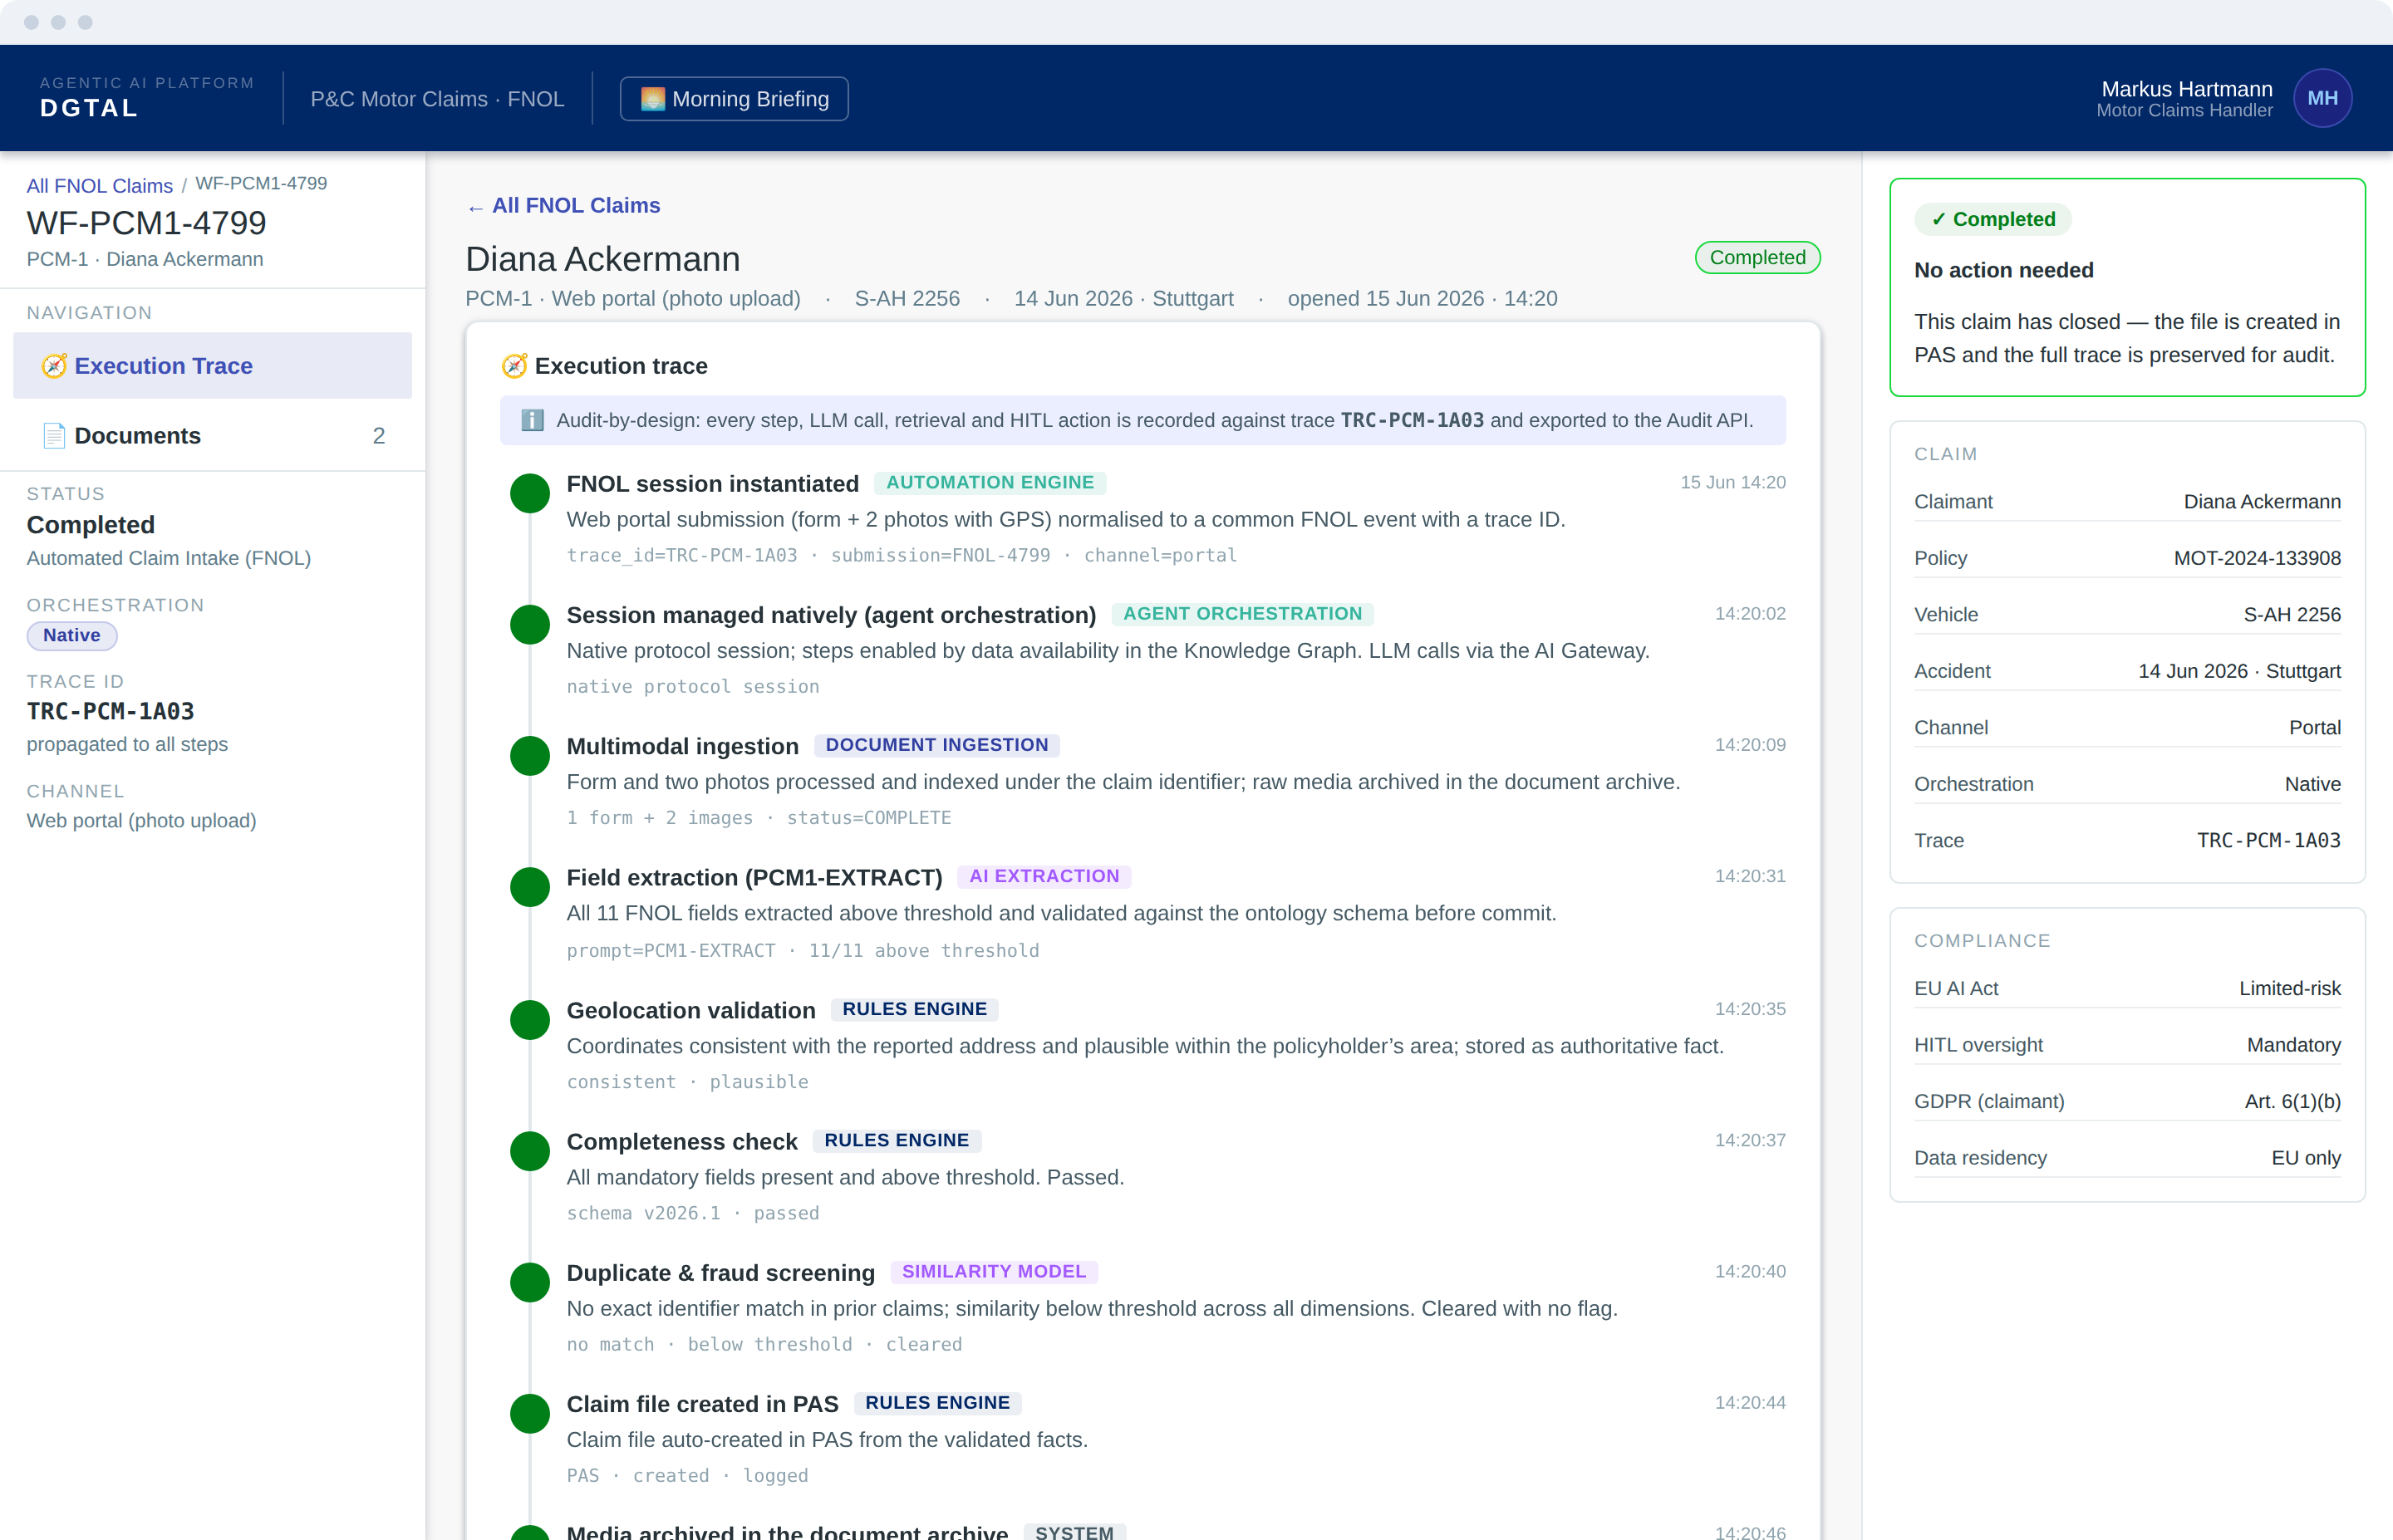The image size is (2393, 1540).
Task: Click the Vehicle value S-AH 2256 in Claim card
Action: click(x=2292, y=614)
